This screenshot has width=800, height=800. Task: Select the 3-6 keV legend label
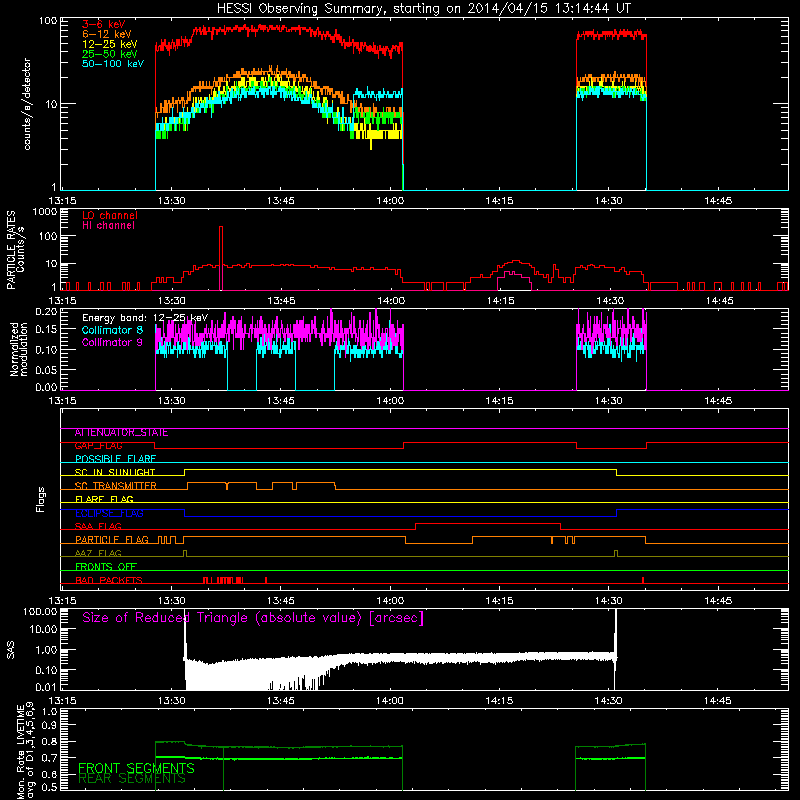tap(104, 24)
